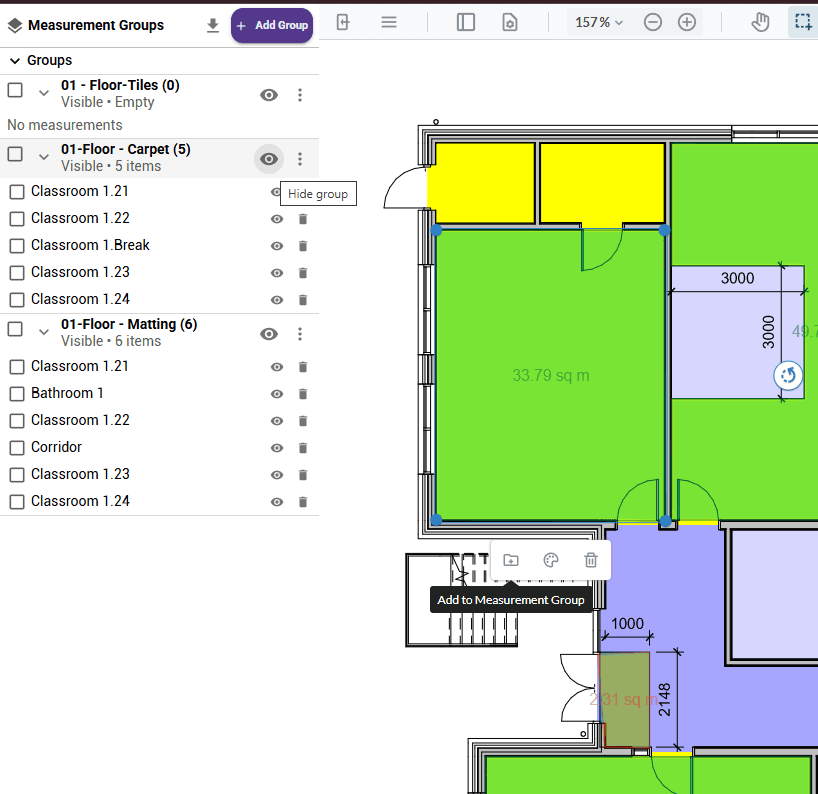
Task: Check Carpet group's Classroom 1.21 checkbox
Action: tap(17, 192)
